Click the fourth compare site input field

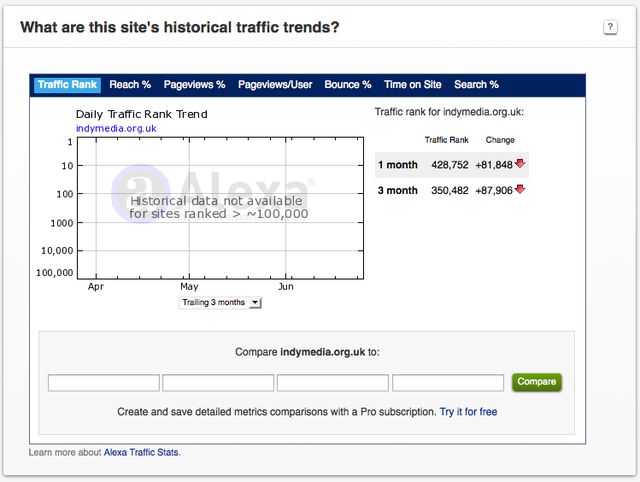448,383
